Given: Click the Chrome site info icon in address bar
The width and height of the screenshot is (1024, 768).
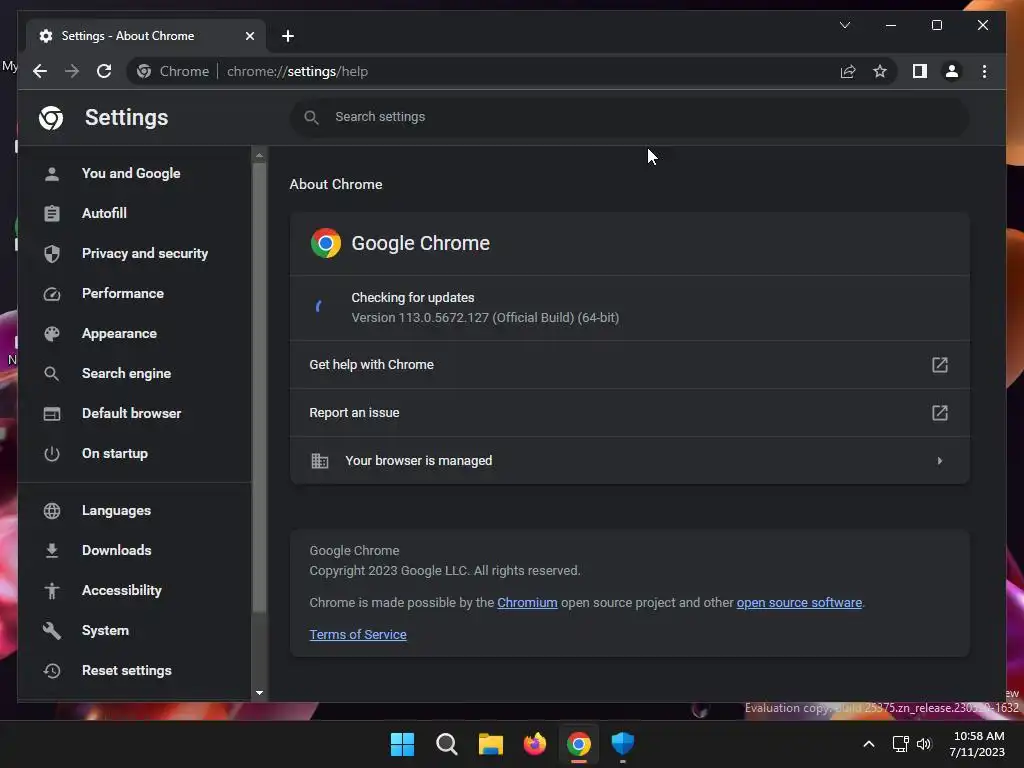Looking at the screenshot, I should pyautogui.click(x=144, y=71).
